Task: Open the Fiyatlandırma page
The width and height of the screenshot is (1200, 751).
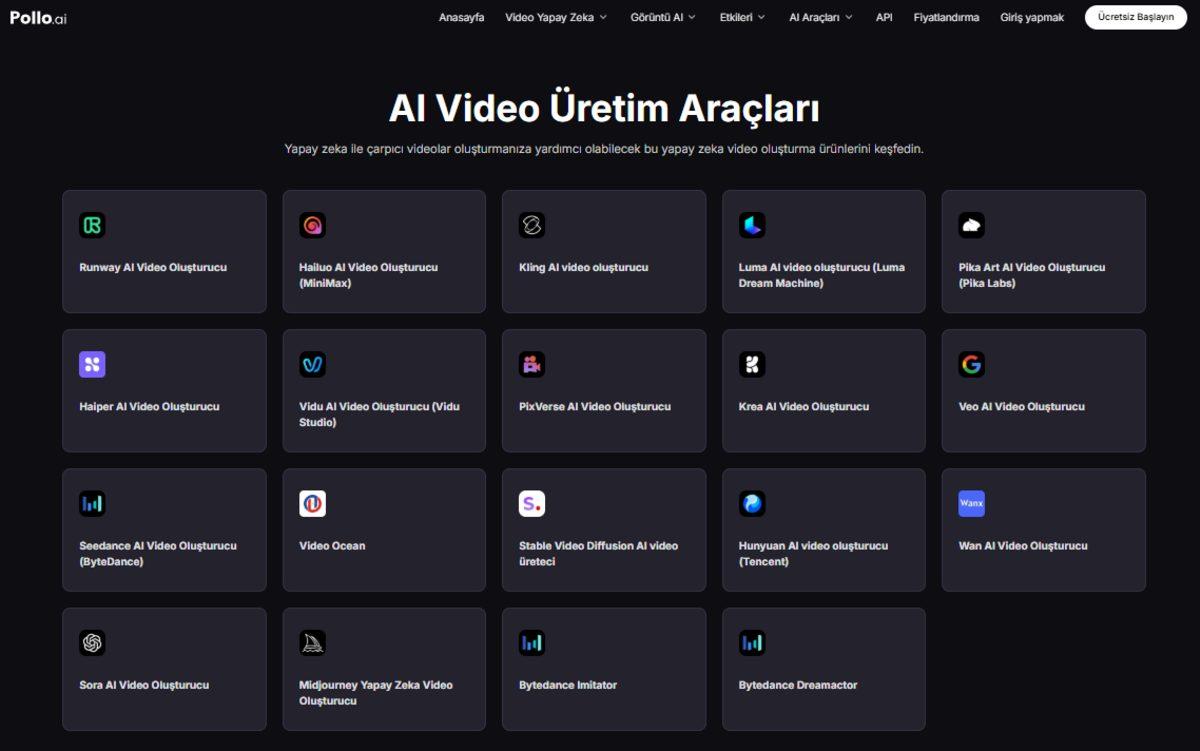Action: (x=946, y=17)
